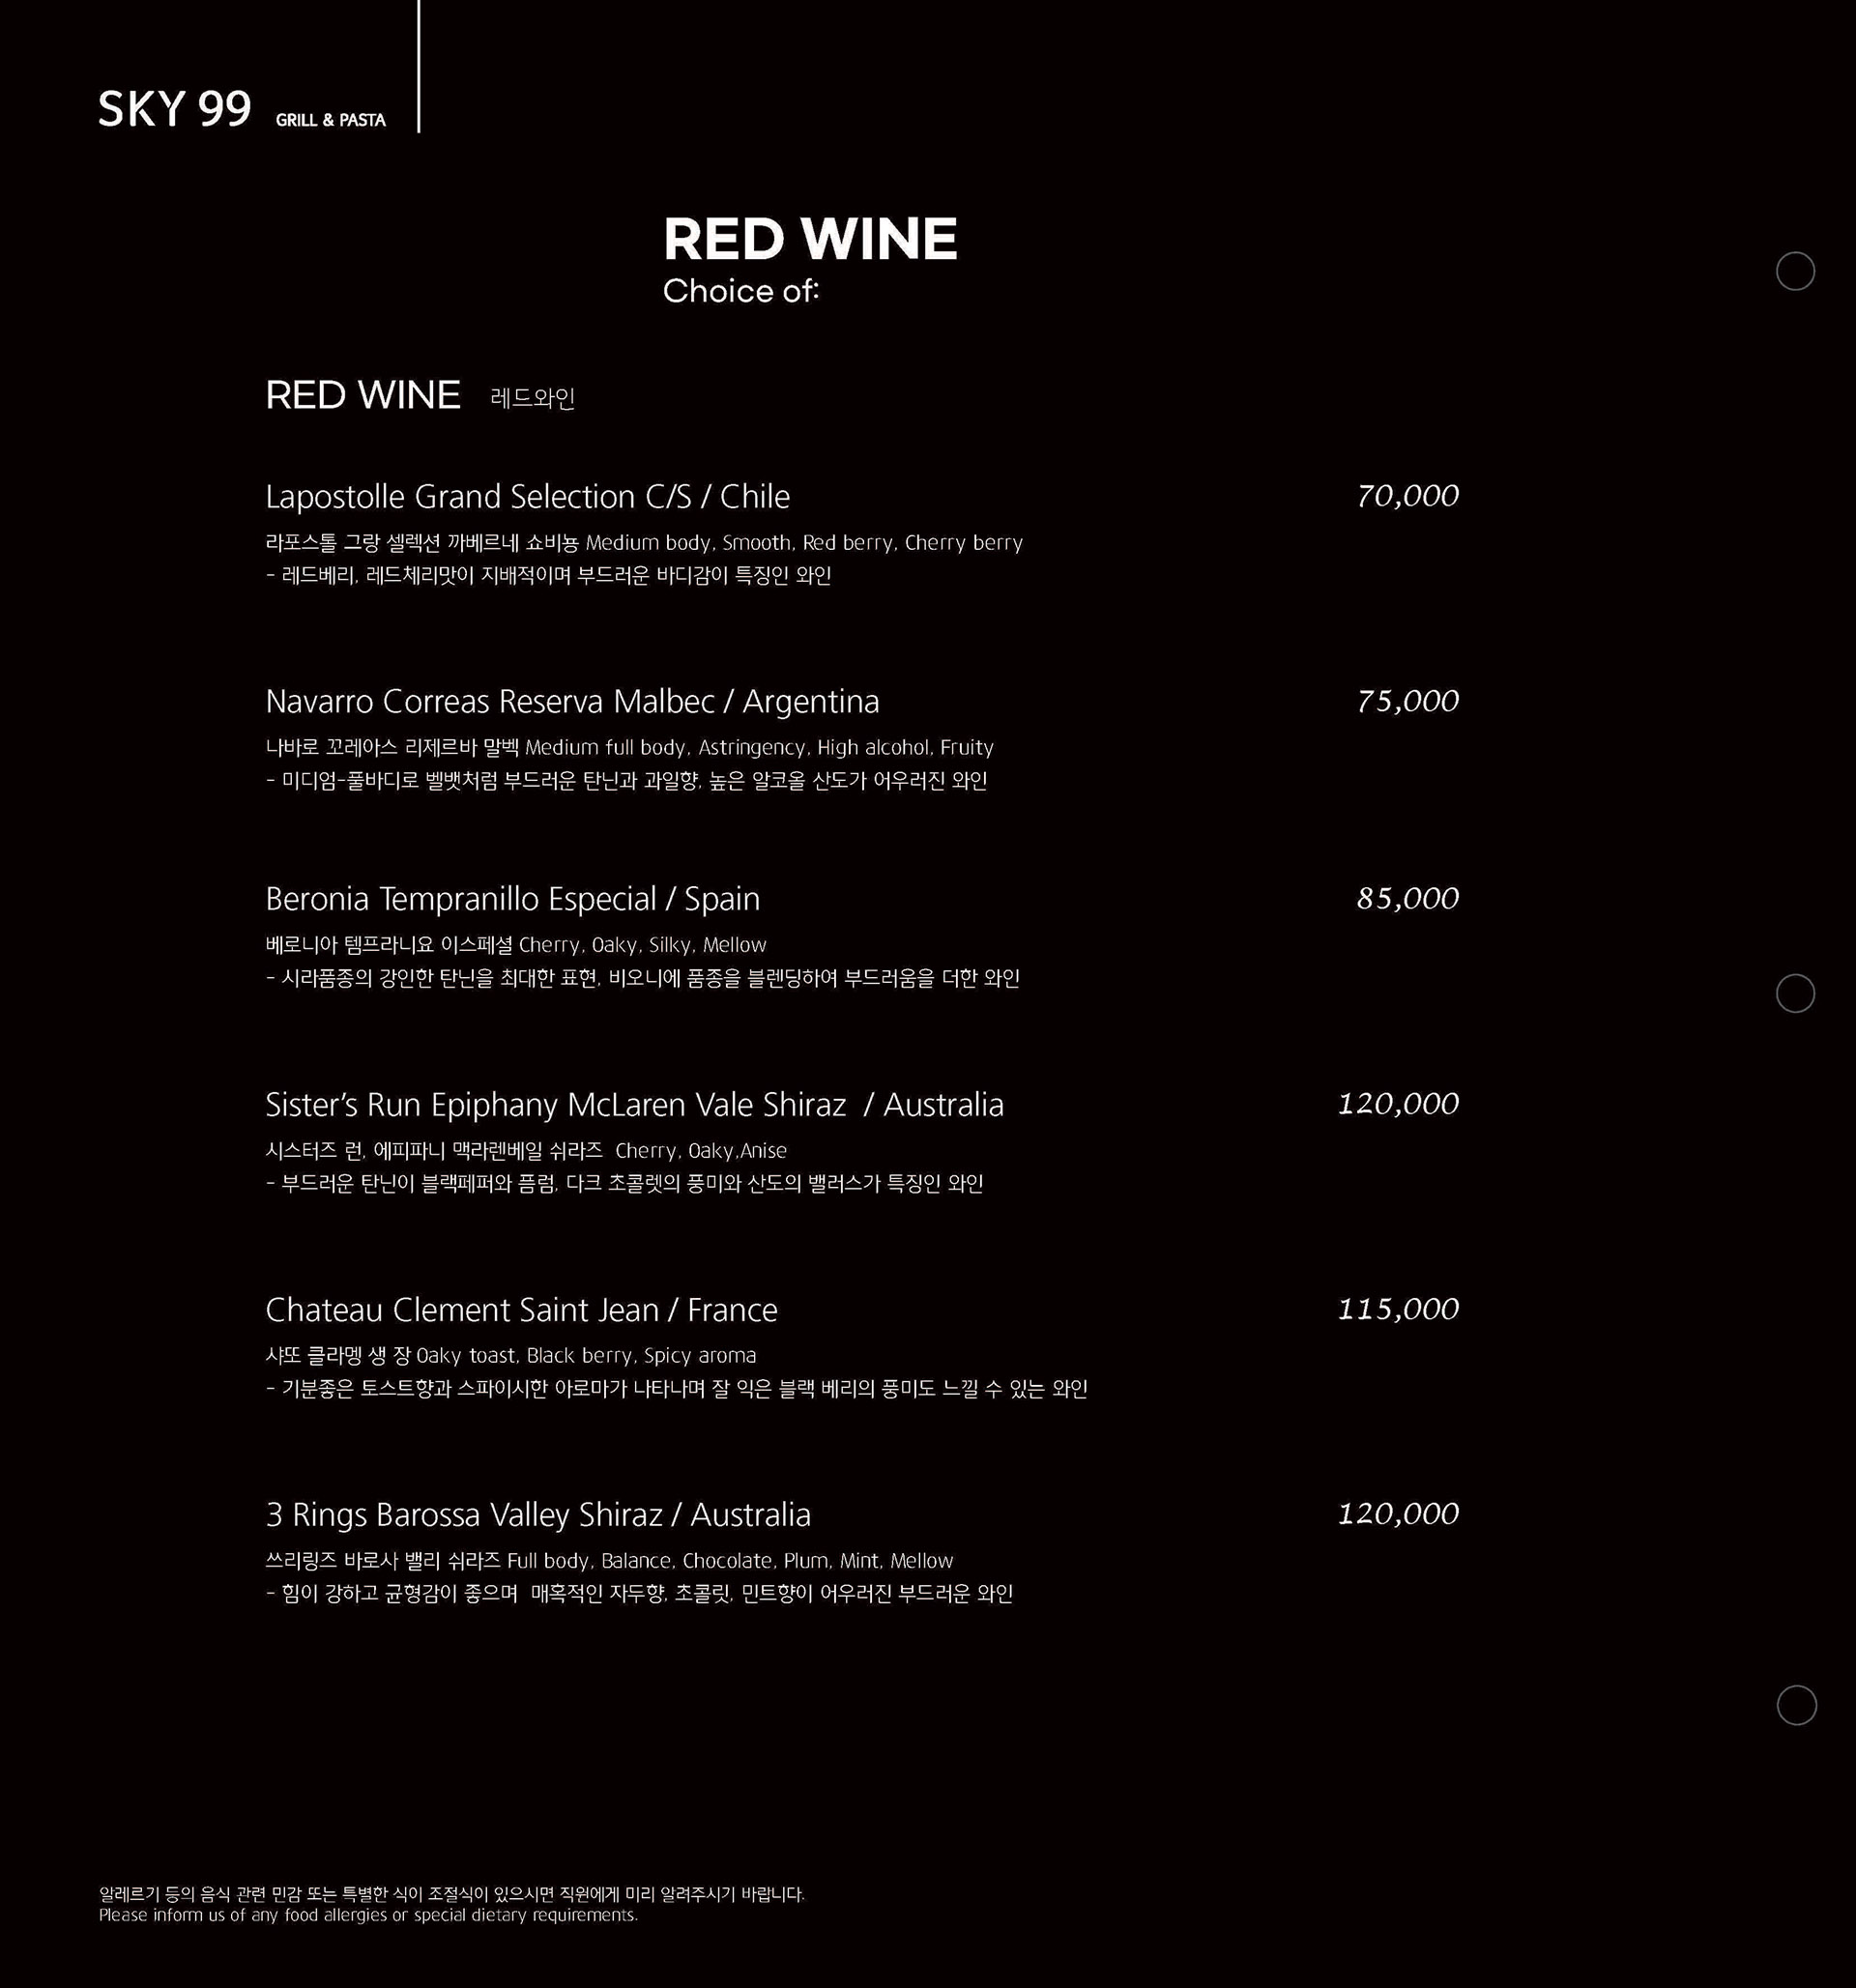Click the 75,000 price
This screenshot has width=1856, height=1988.
[1408, 701]
